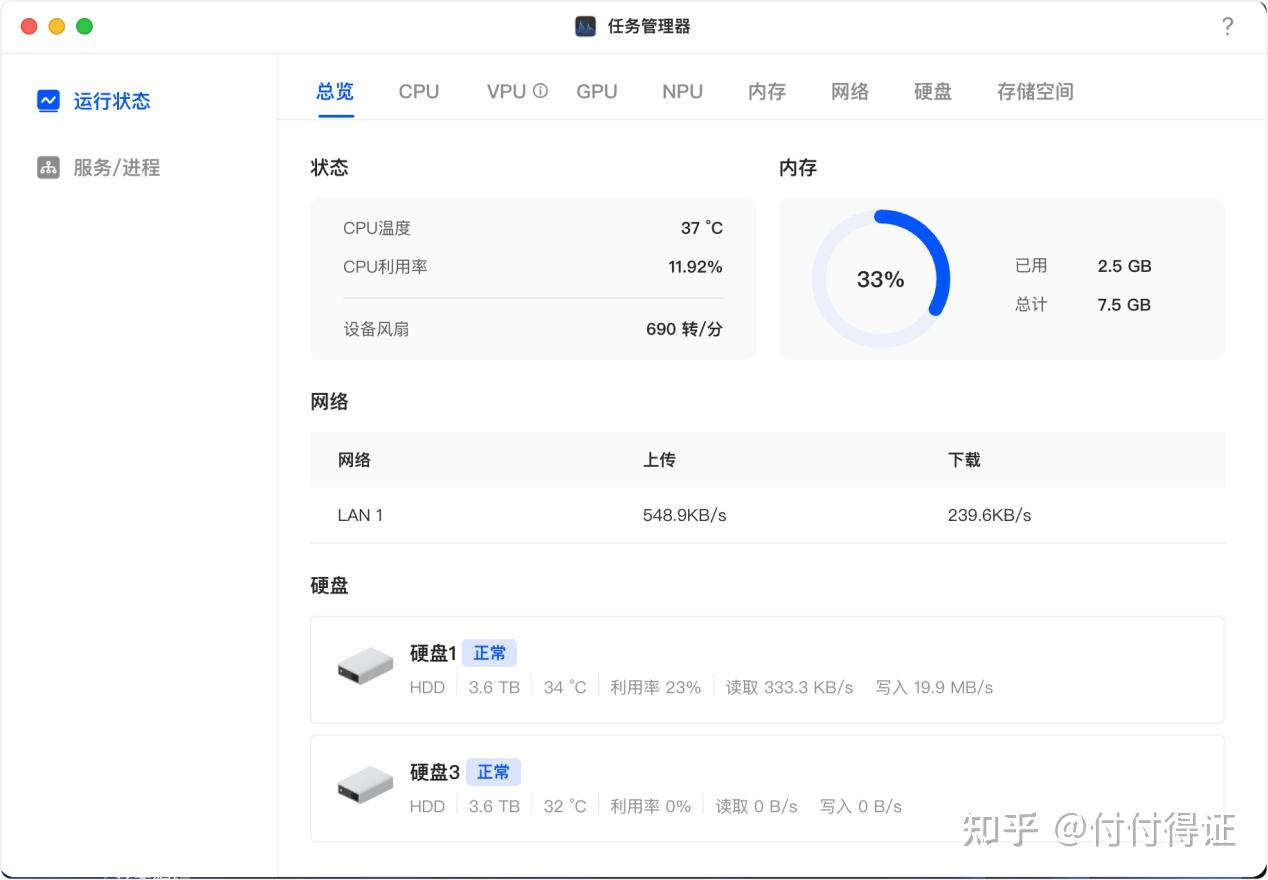Viewport: 1268px width, 880px height.
Task: Open the 网络 tab
Action: (849, 91)
